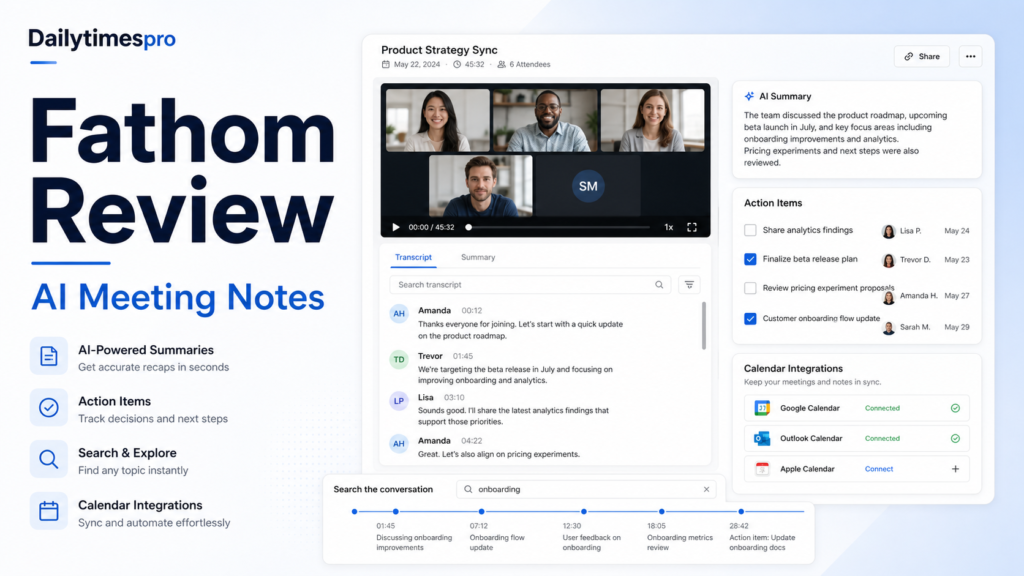This screenshot has height=576, width=1024.
Task: Click the Action Items checkmark icon
Action: click(48, 408)
